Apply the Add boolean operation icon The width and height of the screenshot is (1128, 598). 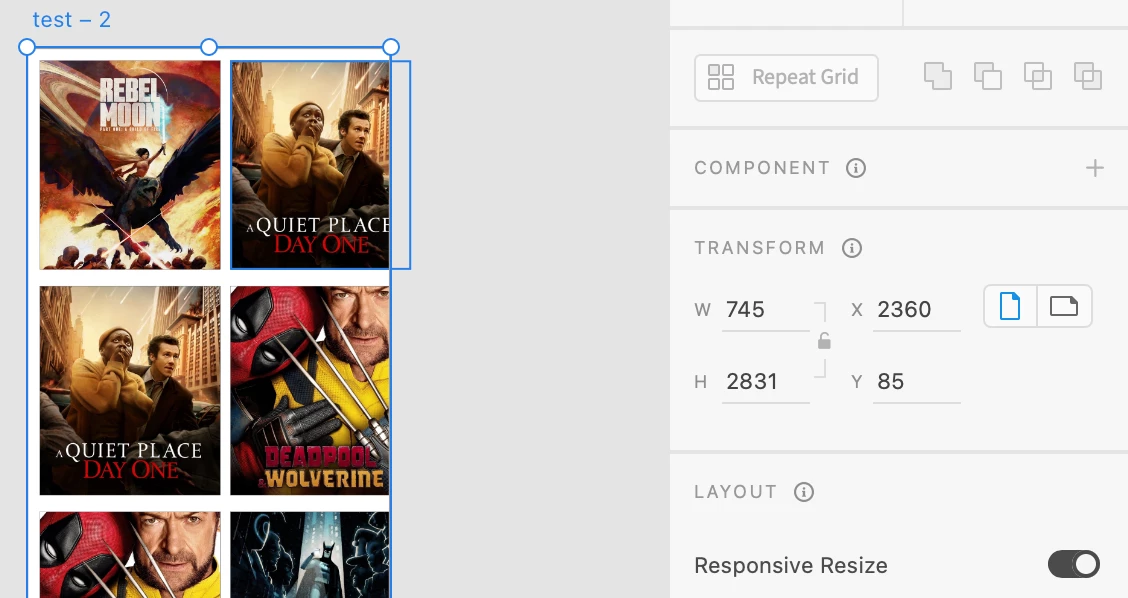(937, 76)
